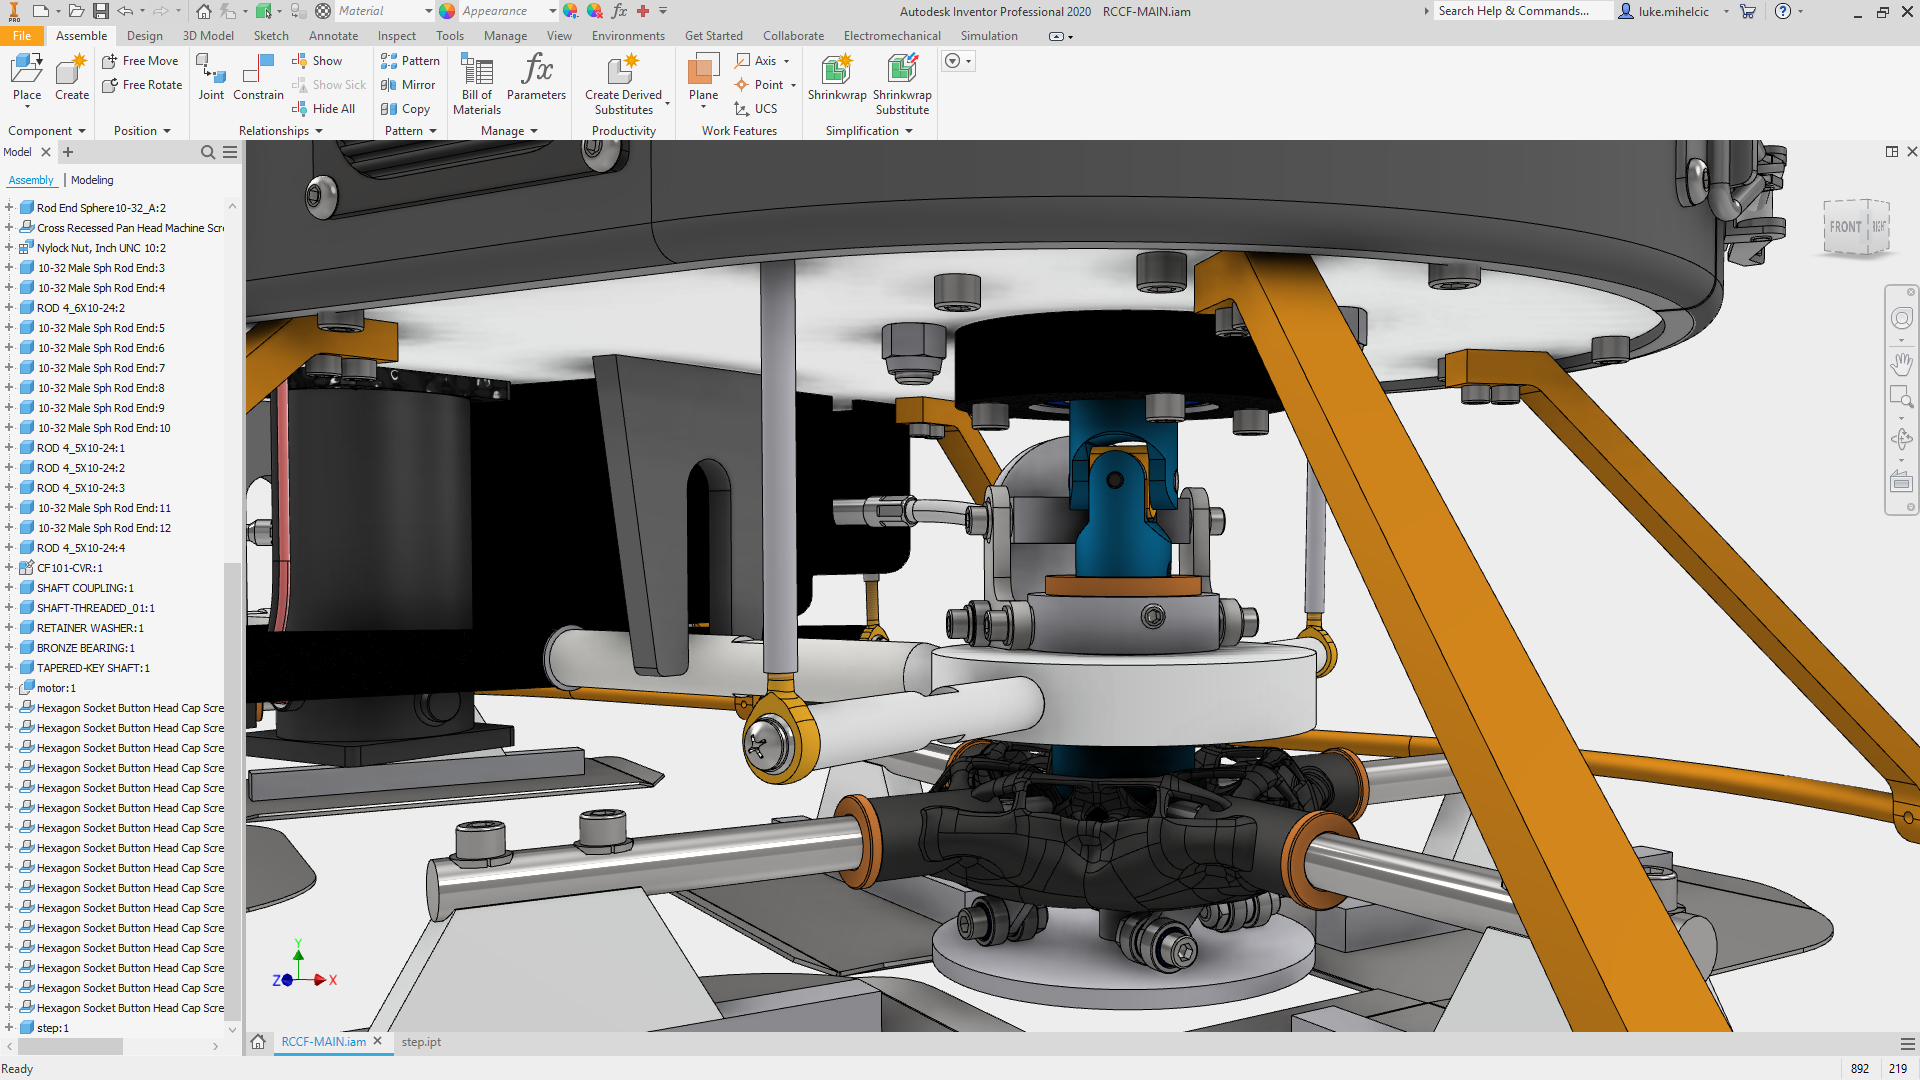Toggle Hide All components option
The width and height of the screenshot is (1920, 1080).
tap(326, 109)
